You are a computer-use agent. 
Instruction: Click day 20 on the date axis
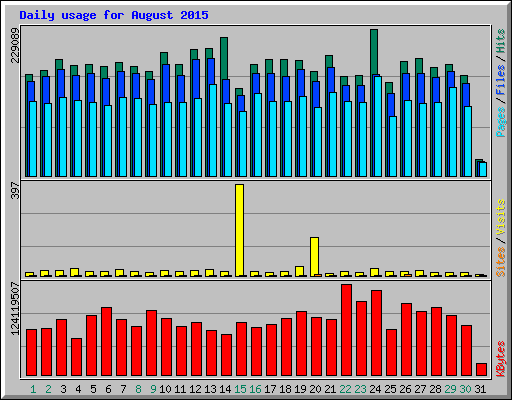pos(315,389)
